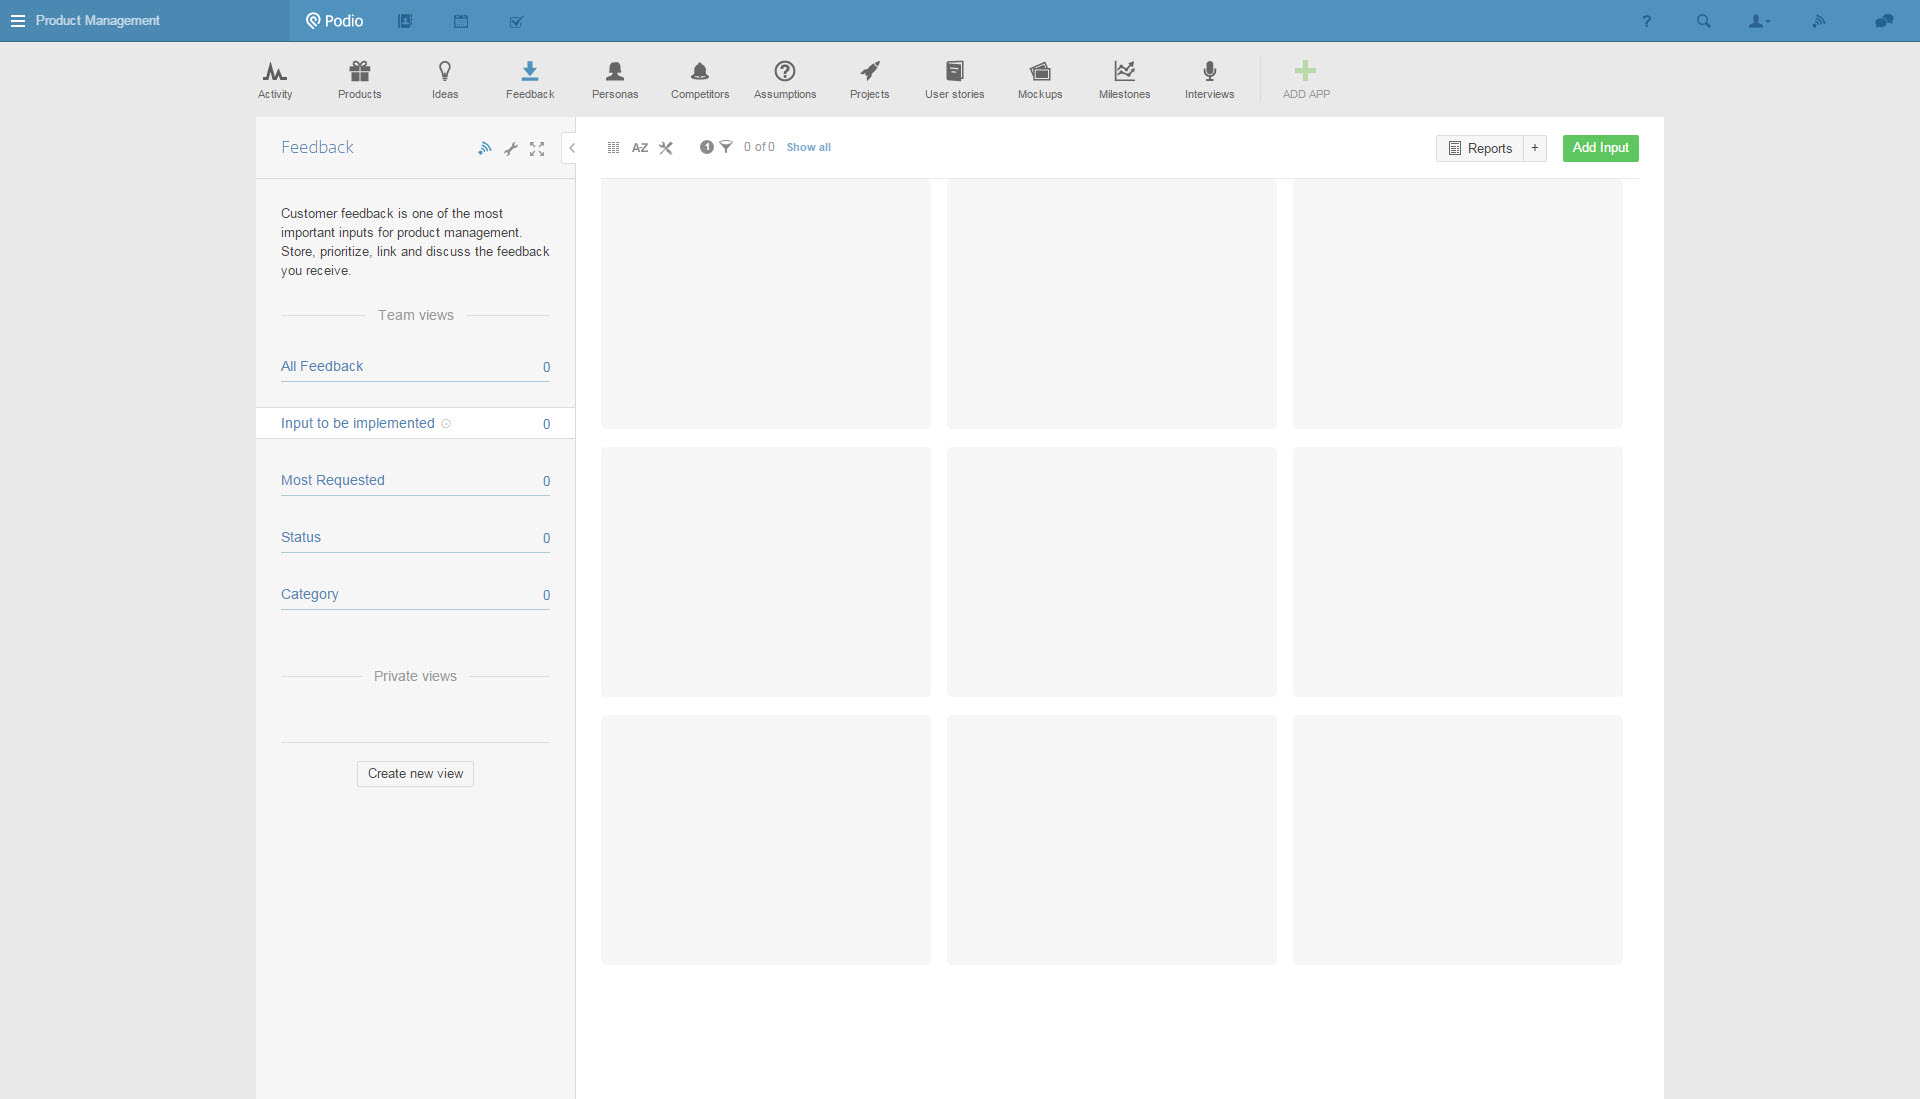The width and height of the screenshot is (1920, 1099).
Task: Click the Feedback app follow/RSS icon
Action: pos(485,148)
